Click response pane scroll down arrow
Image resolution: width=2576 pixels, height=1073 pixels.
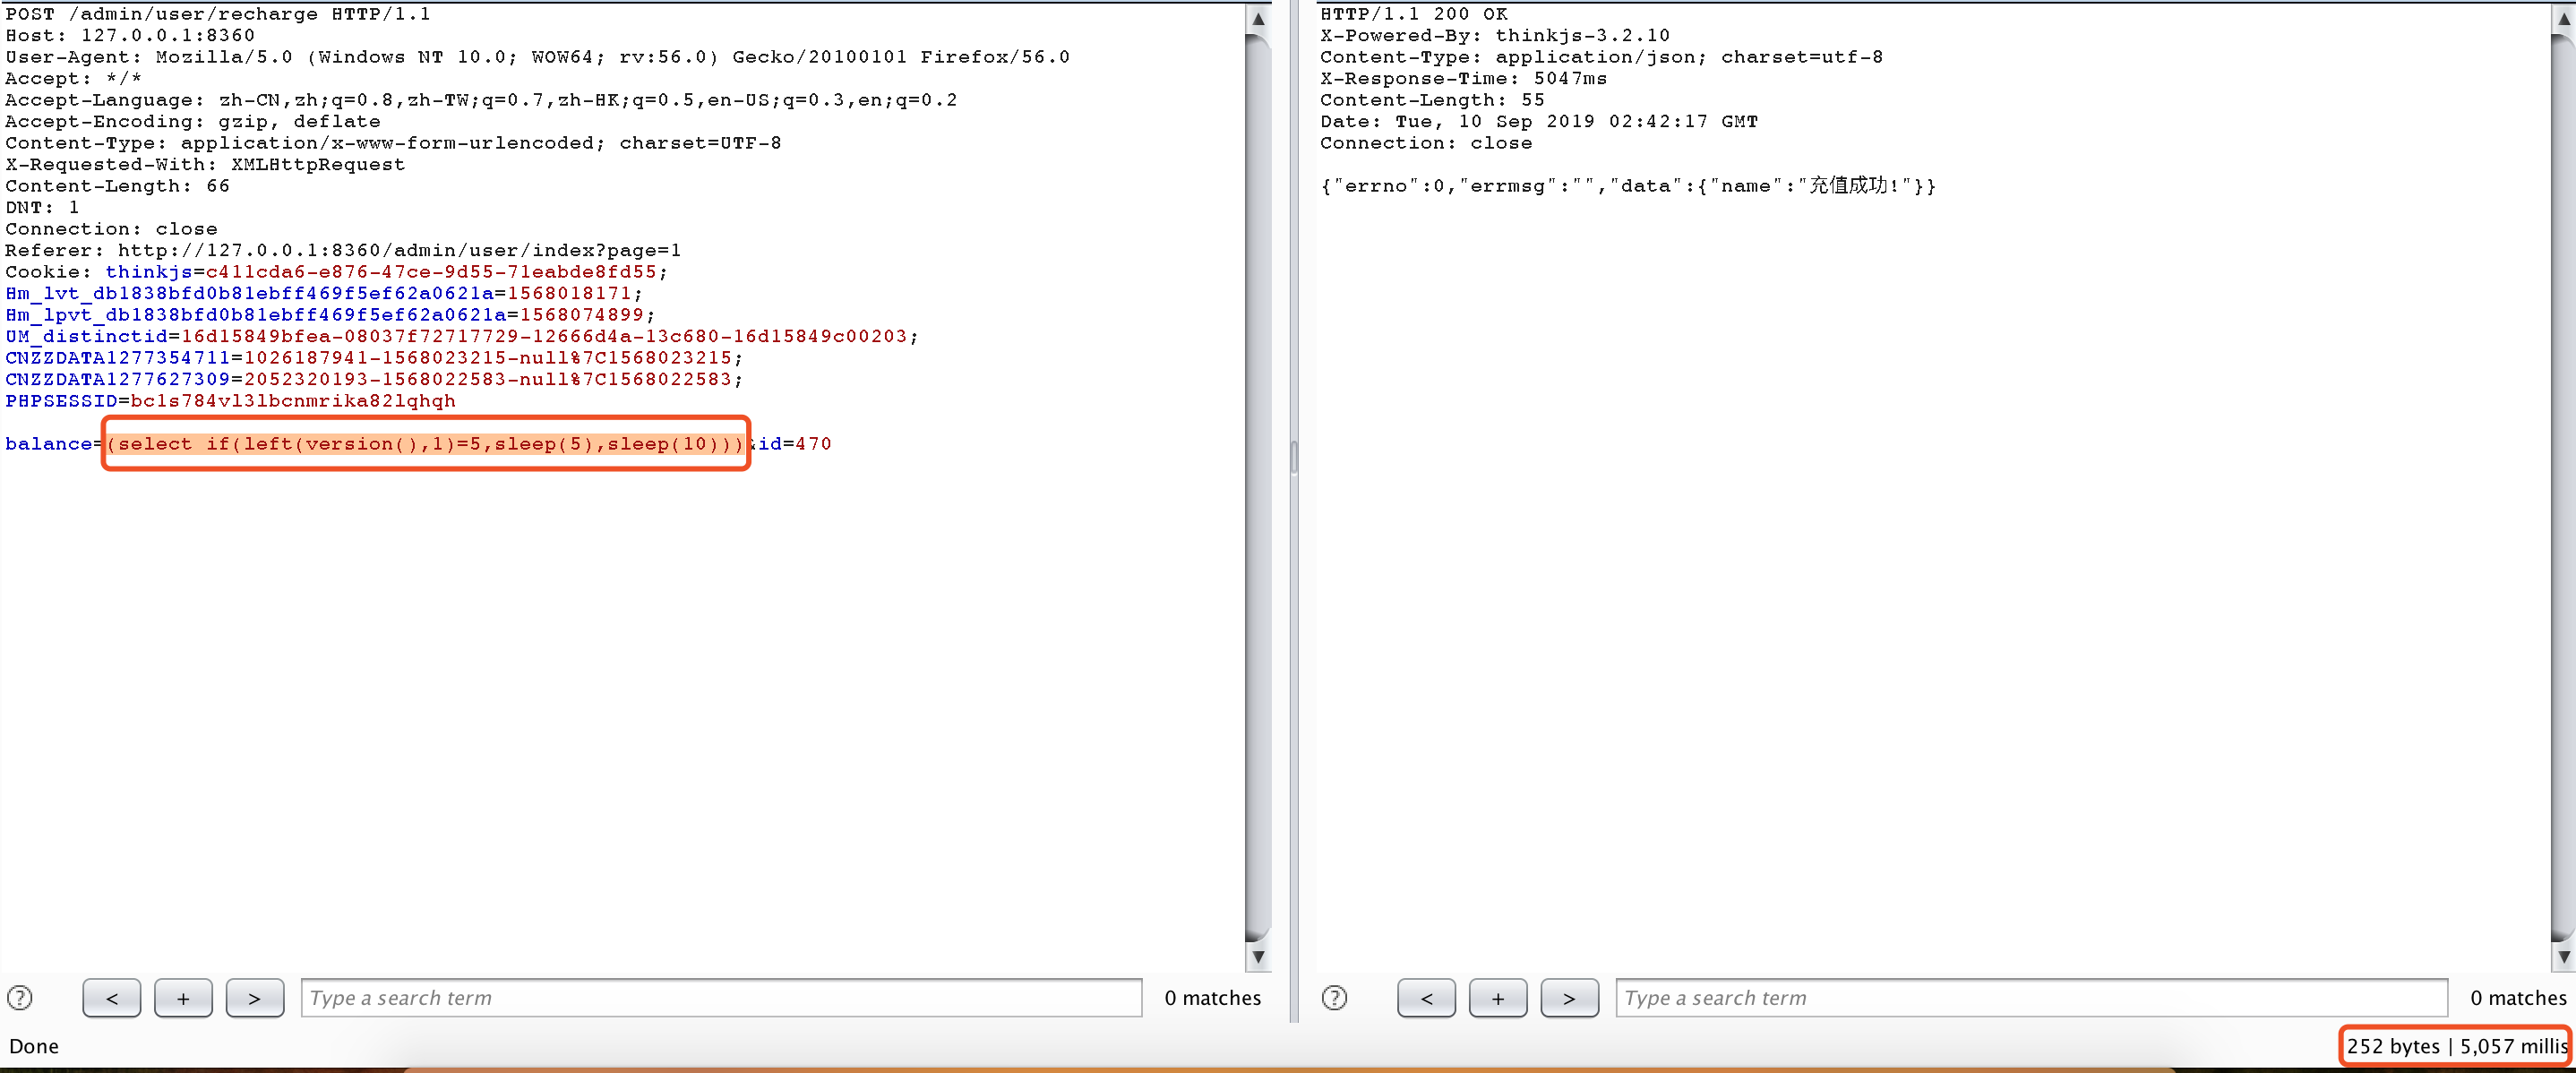[x=2563, y=956]
